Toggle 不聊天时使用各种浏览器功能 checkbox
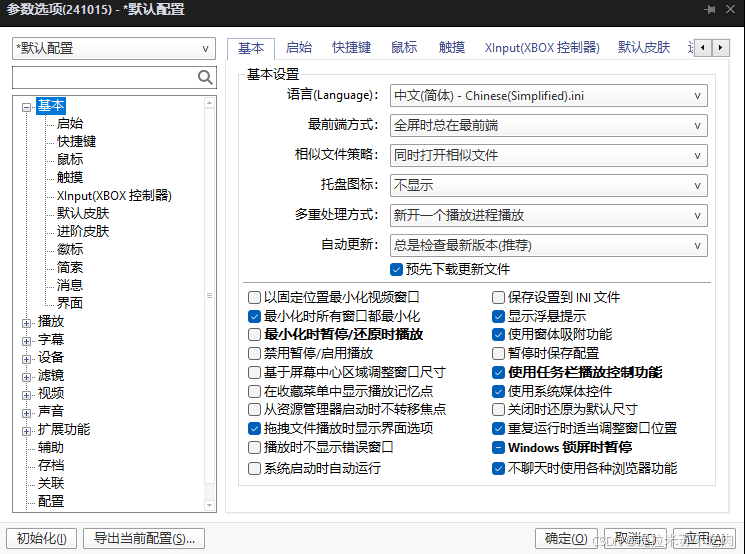745x554 pixels. [x=498, y=468]
